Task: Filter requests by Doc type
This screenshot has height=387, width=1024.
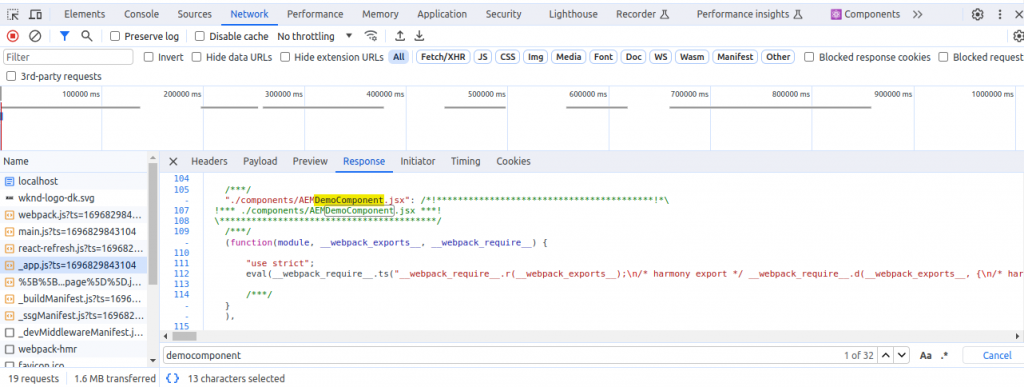Action: tap(633, 57)
